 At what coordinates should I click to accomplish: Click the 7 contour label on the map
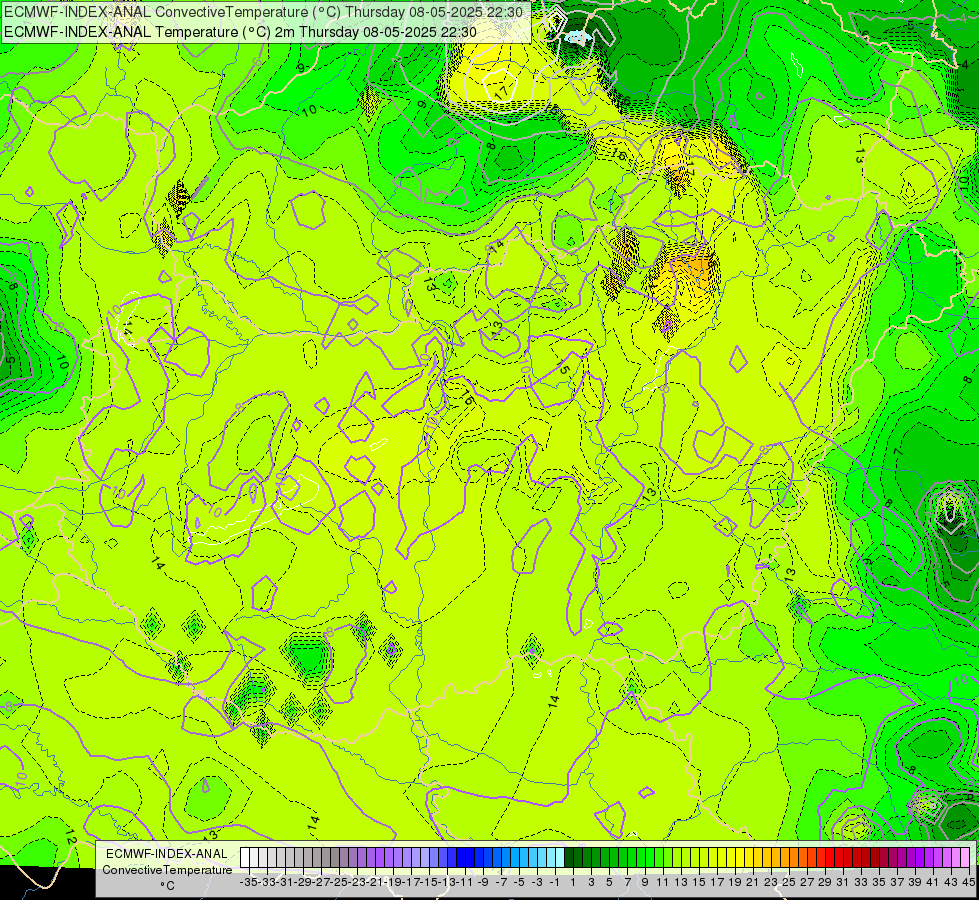click(x=898, y=450)
